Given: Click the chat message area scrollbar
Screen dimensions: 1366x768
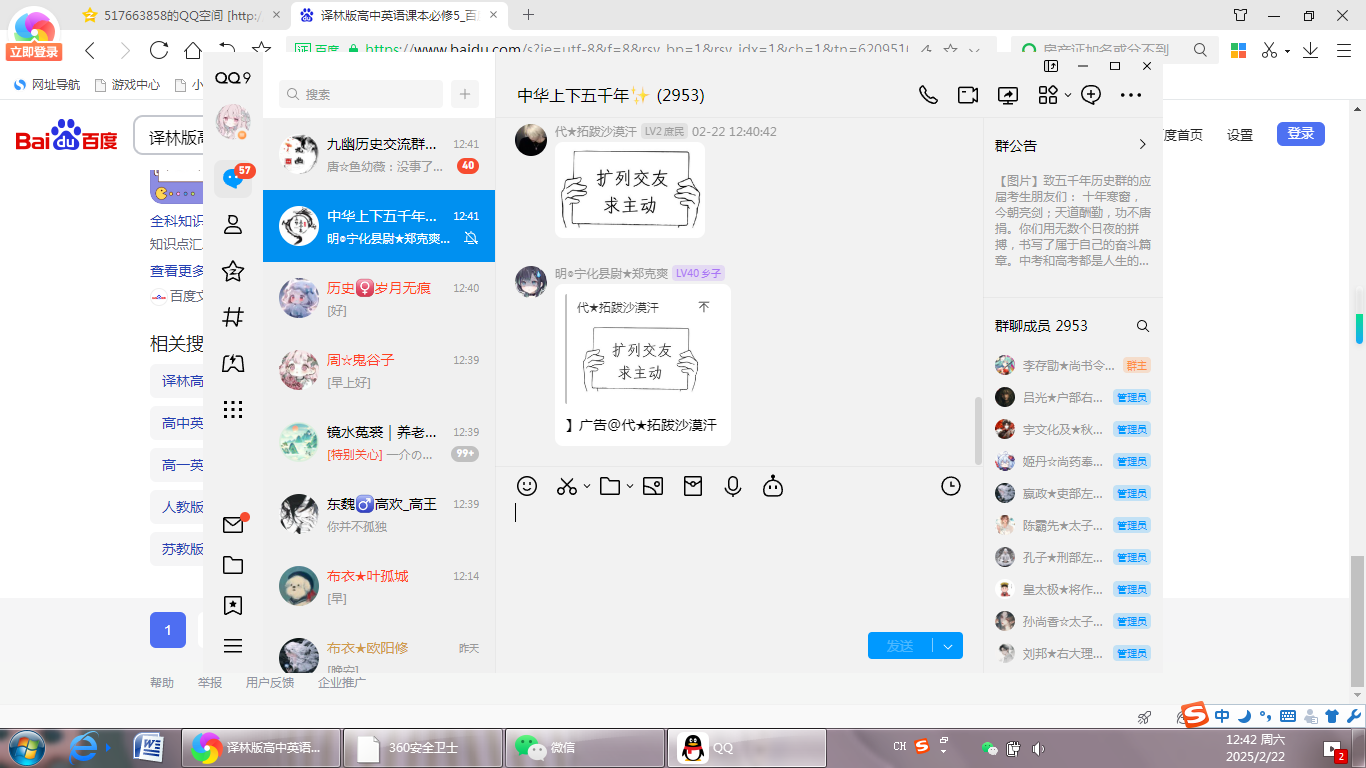Looking at the screenshot, I should (978, 428).
